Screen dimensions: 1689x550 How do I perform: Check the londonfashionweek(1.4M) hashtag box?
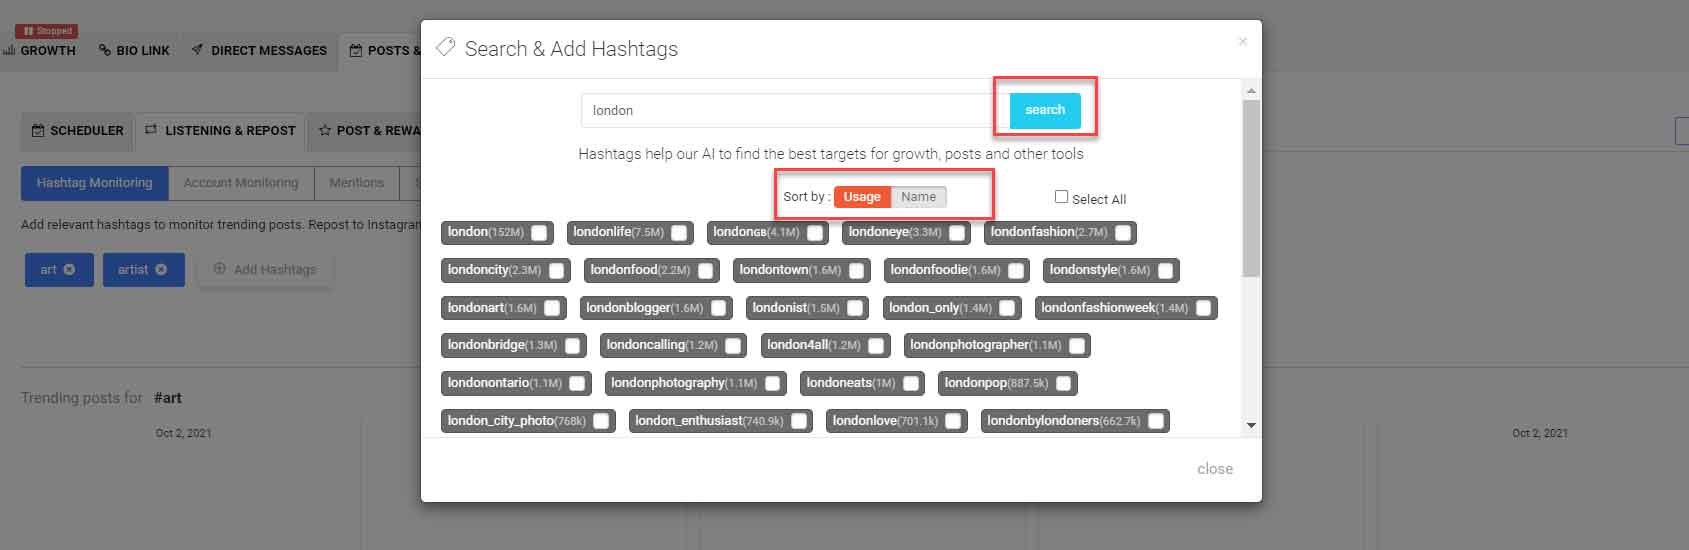[1203, 308]
